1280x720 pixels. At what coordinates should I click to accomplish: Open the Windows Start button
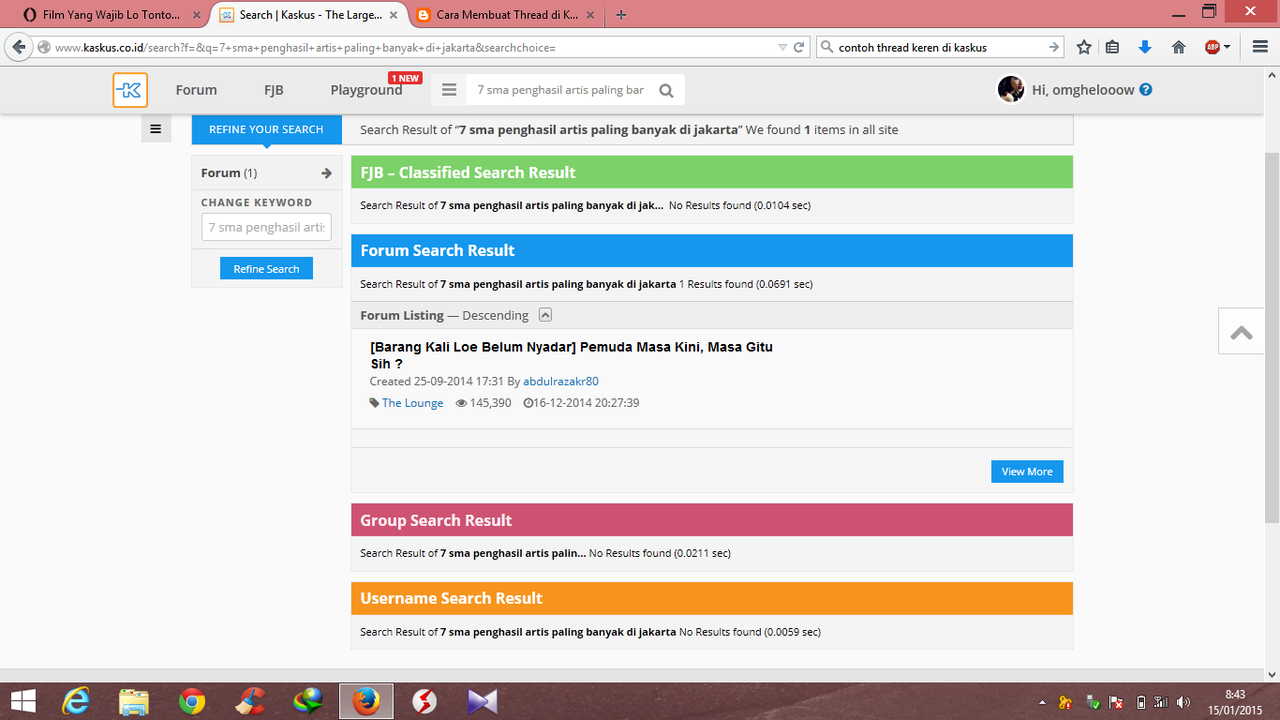tap(22, 702)
